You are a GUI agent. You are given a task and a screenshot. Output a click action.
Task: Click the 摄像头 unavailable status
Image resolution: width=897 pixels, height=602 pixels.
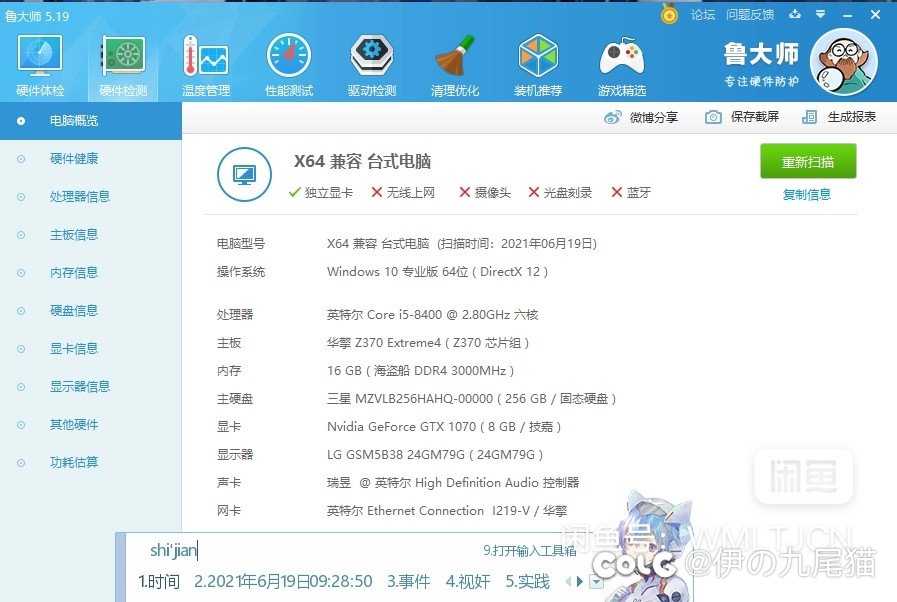485,192
